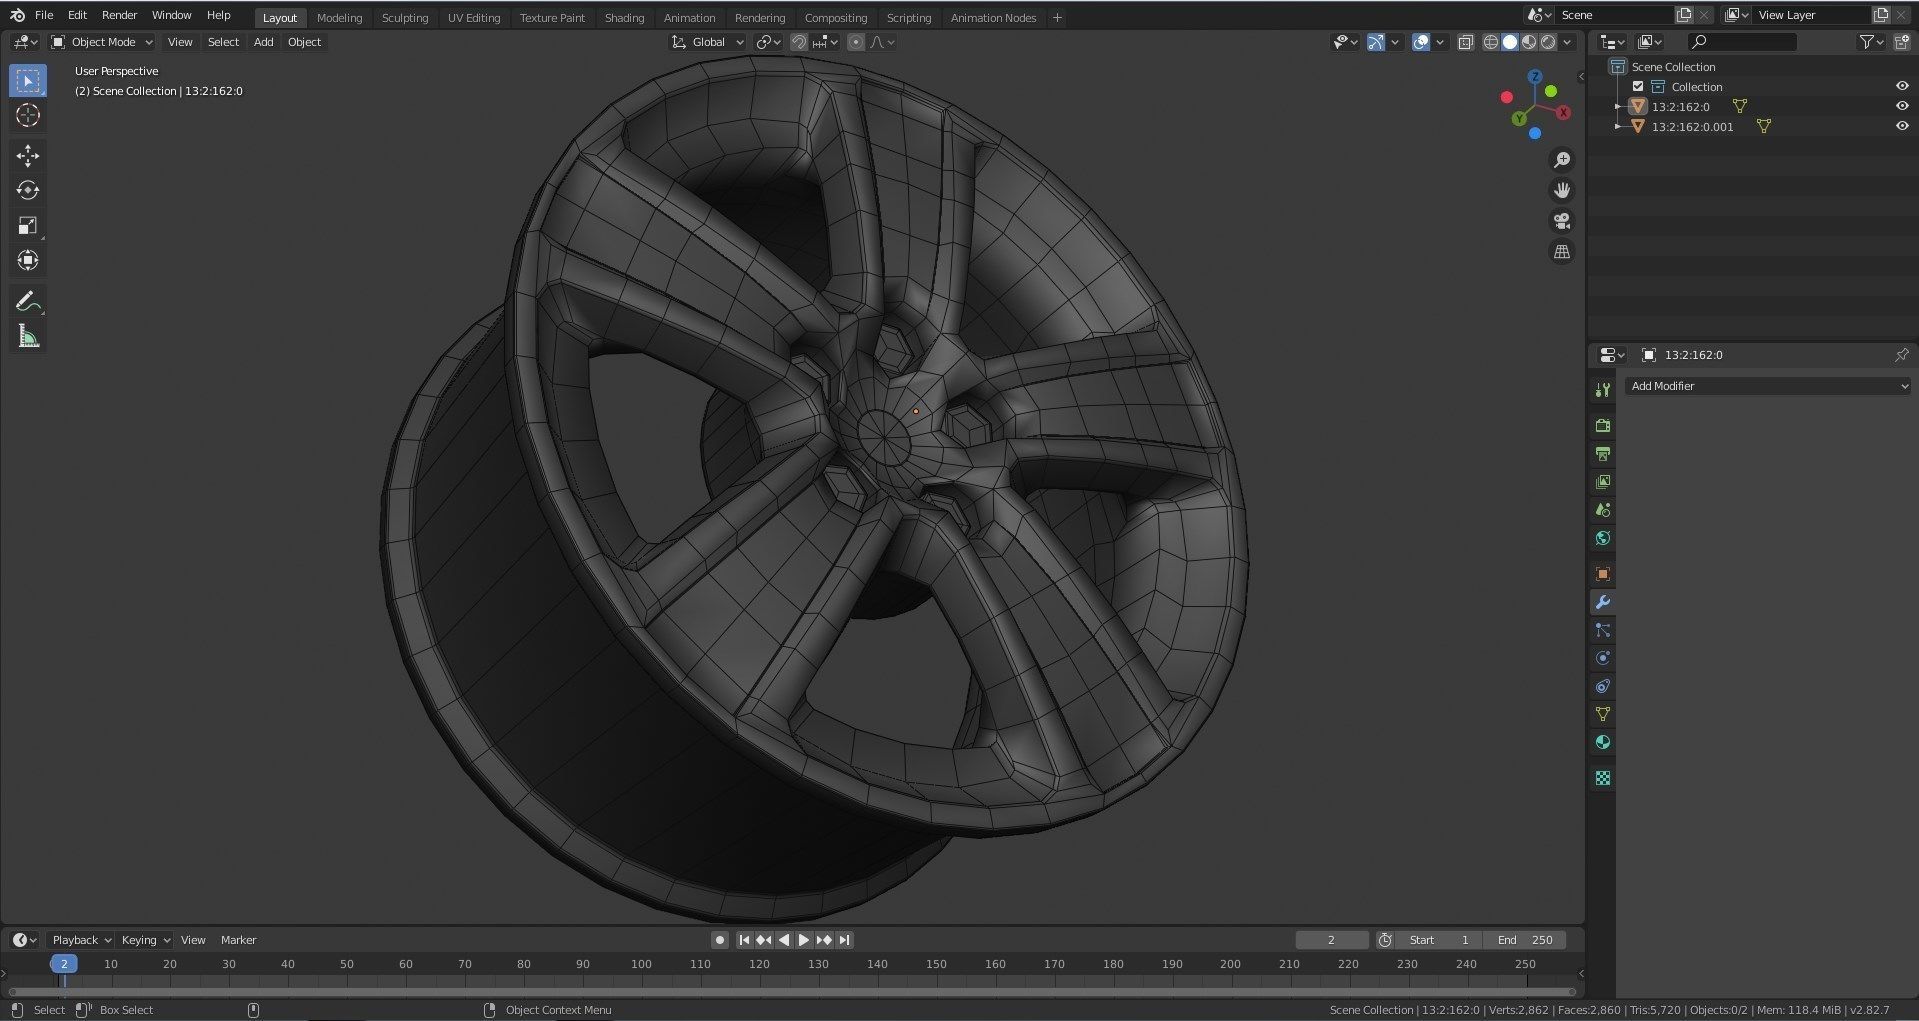Open the snapping options dropdown

(x=825, y=42)
